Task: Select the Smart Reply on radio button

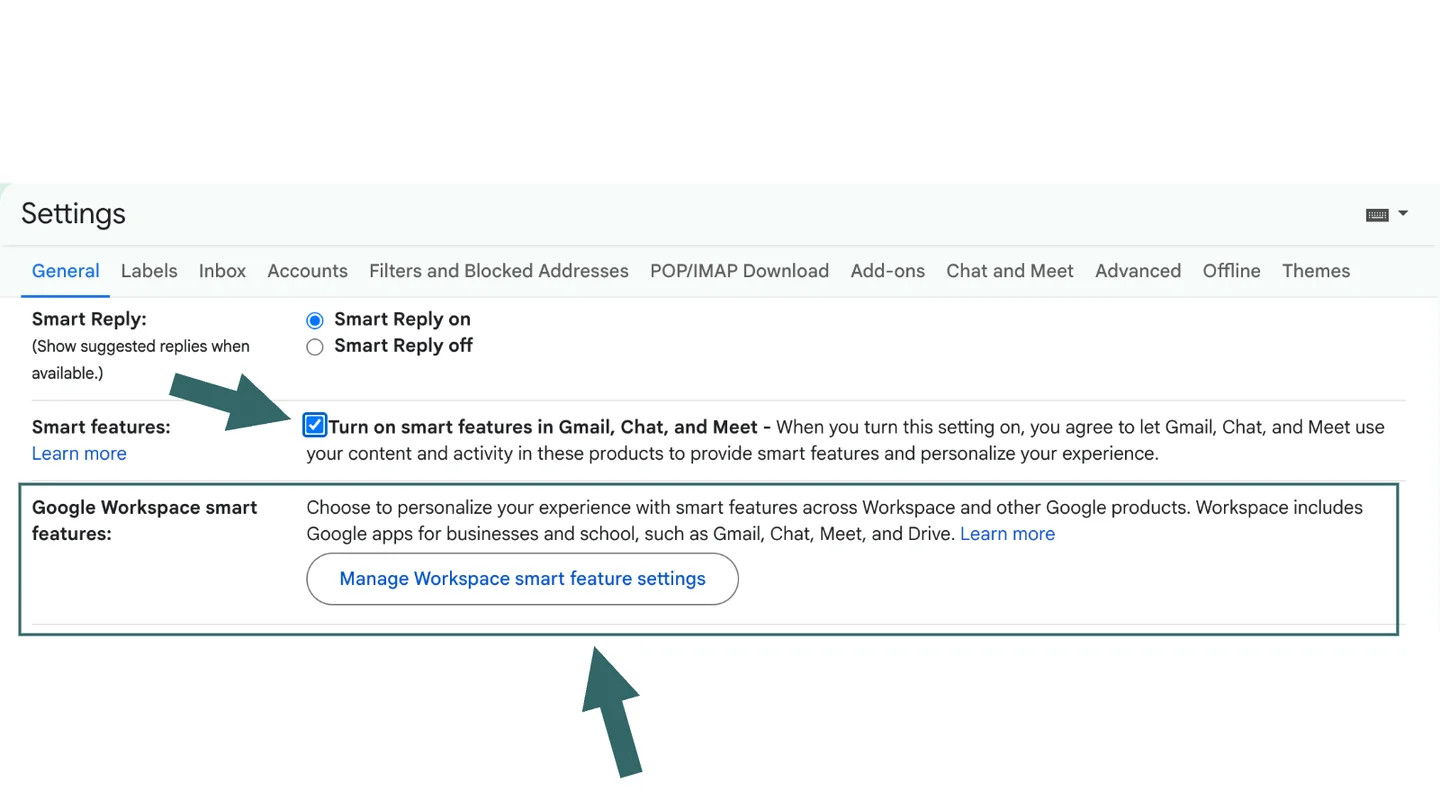Action: click(315, 320)
